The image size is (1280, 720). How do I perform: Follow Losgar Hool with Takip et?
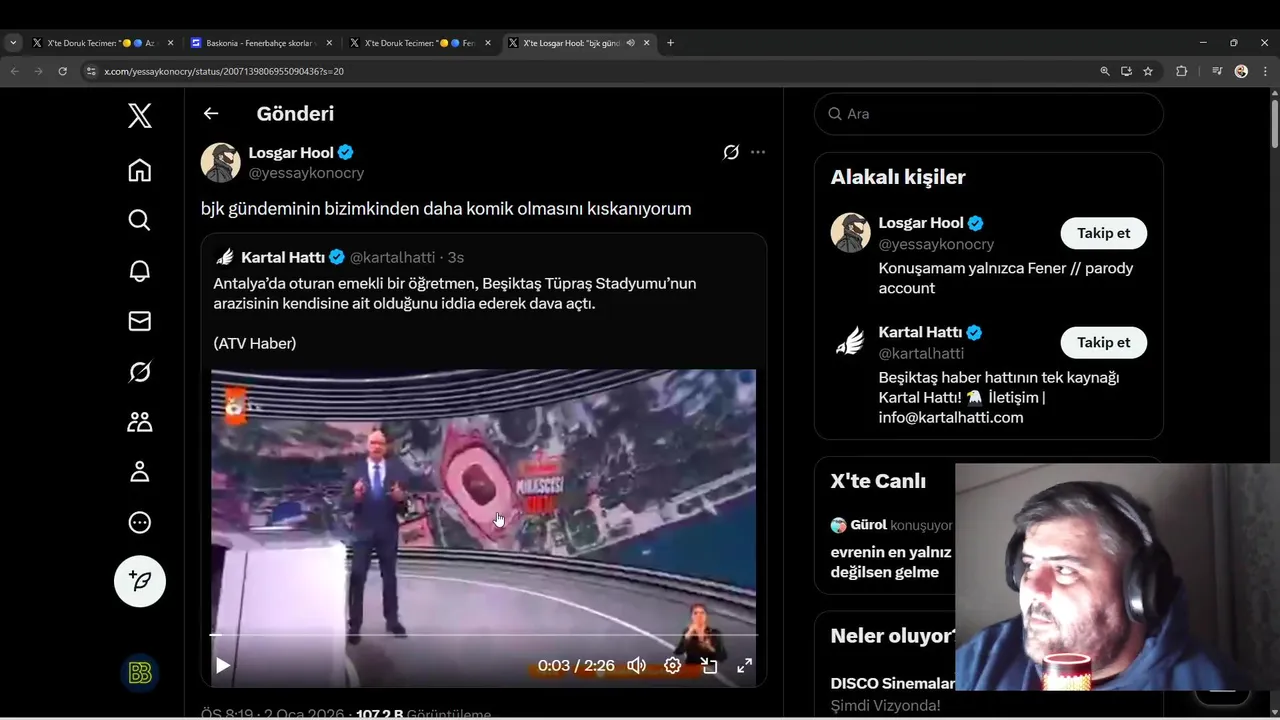[x=1103, y=233]
